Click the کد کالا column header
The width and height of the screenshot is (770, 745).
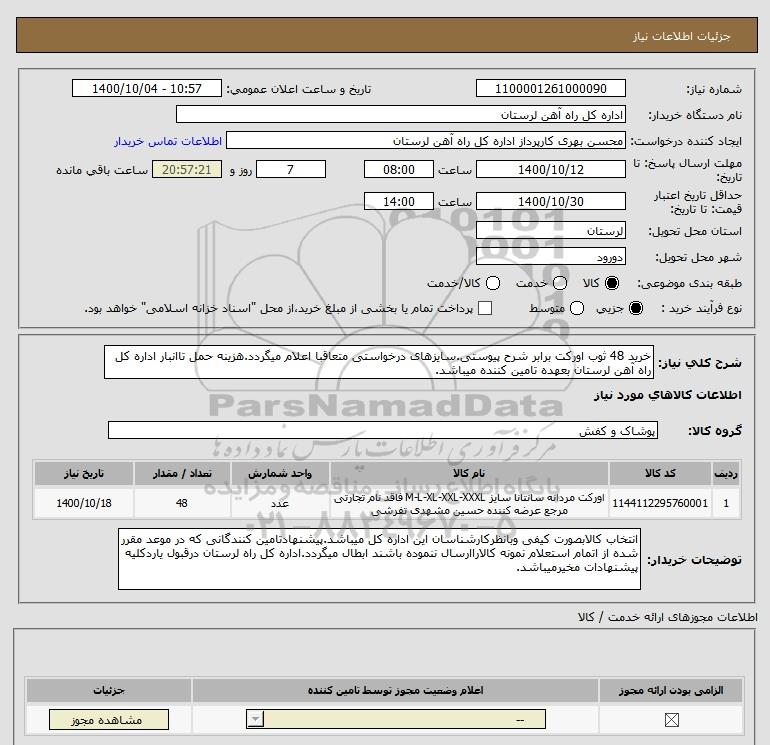(x=660, y=473)
